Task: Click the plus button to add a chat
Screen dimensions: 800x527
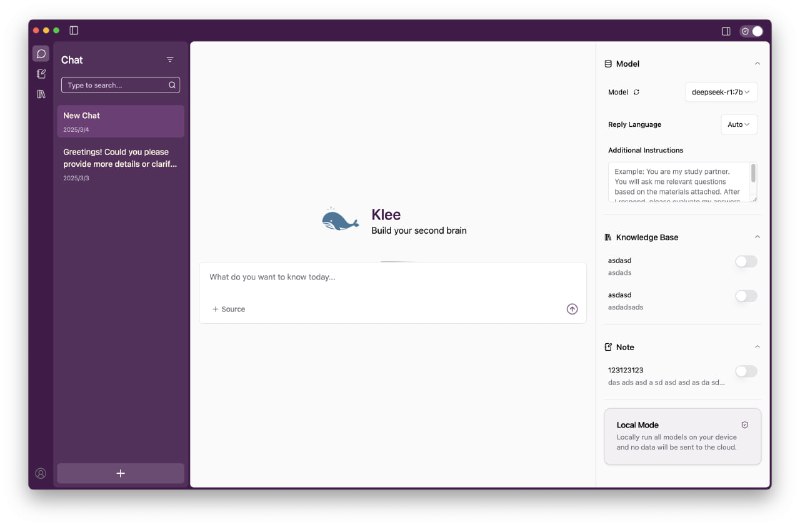Action: click(120, 473)
